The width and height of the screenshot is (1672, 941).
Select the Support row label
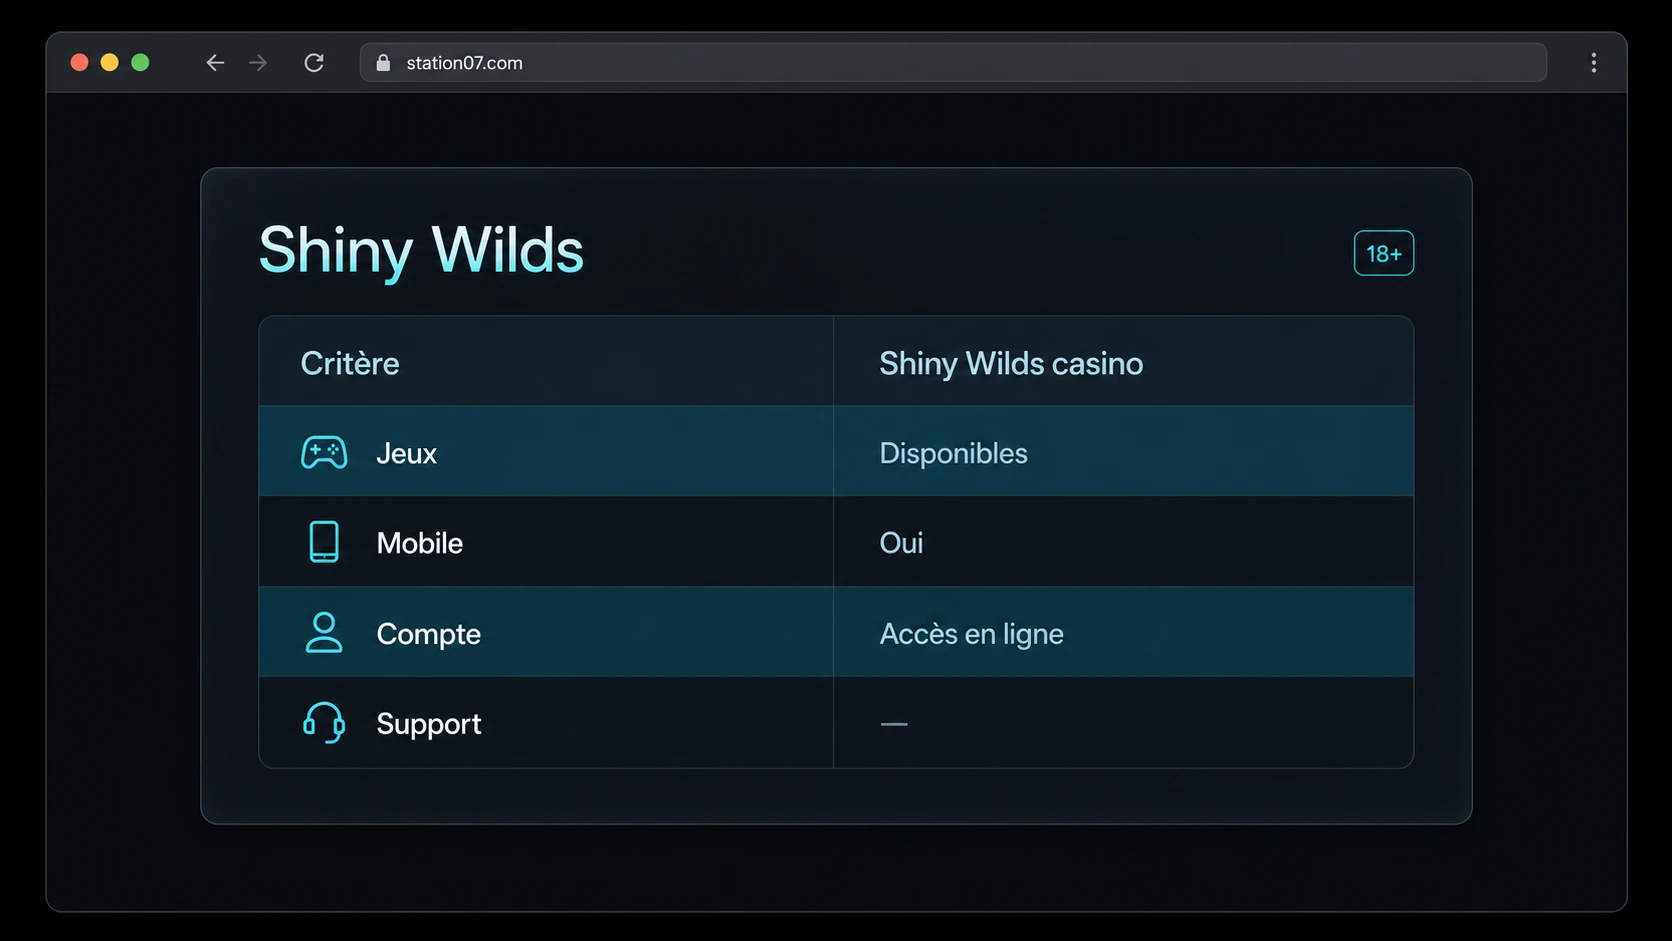(429, 724)
